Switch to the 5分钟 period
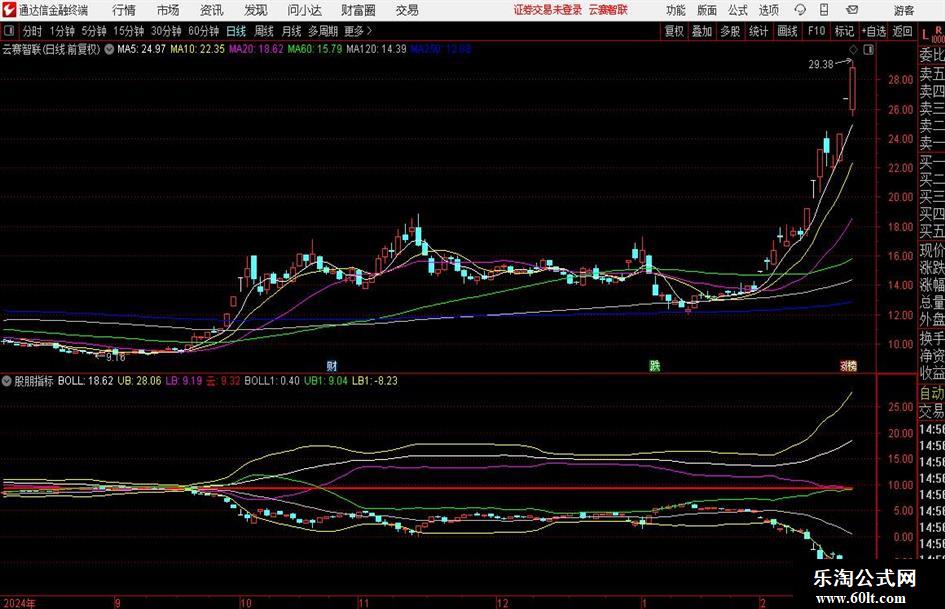 94,31
